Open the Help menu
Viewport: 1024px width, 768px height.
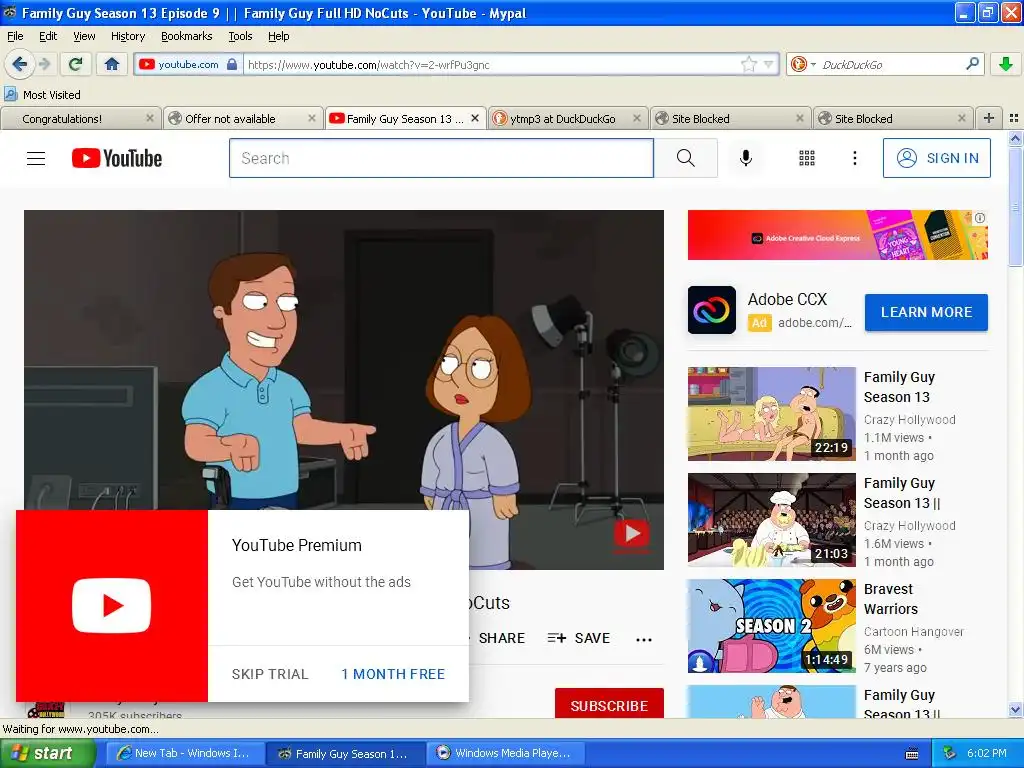(x=278, y=36)
